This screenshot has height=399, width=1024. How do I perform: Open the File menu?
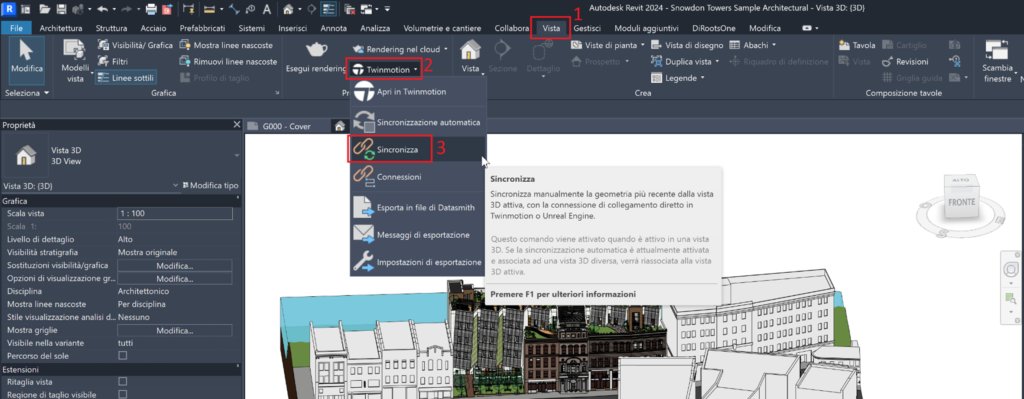tap(17, 28)
